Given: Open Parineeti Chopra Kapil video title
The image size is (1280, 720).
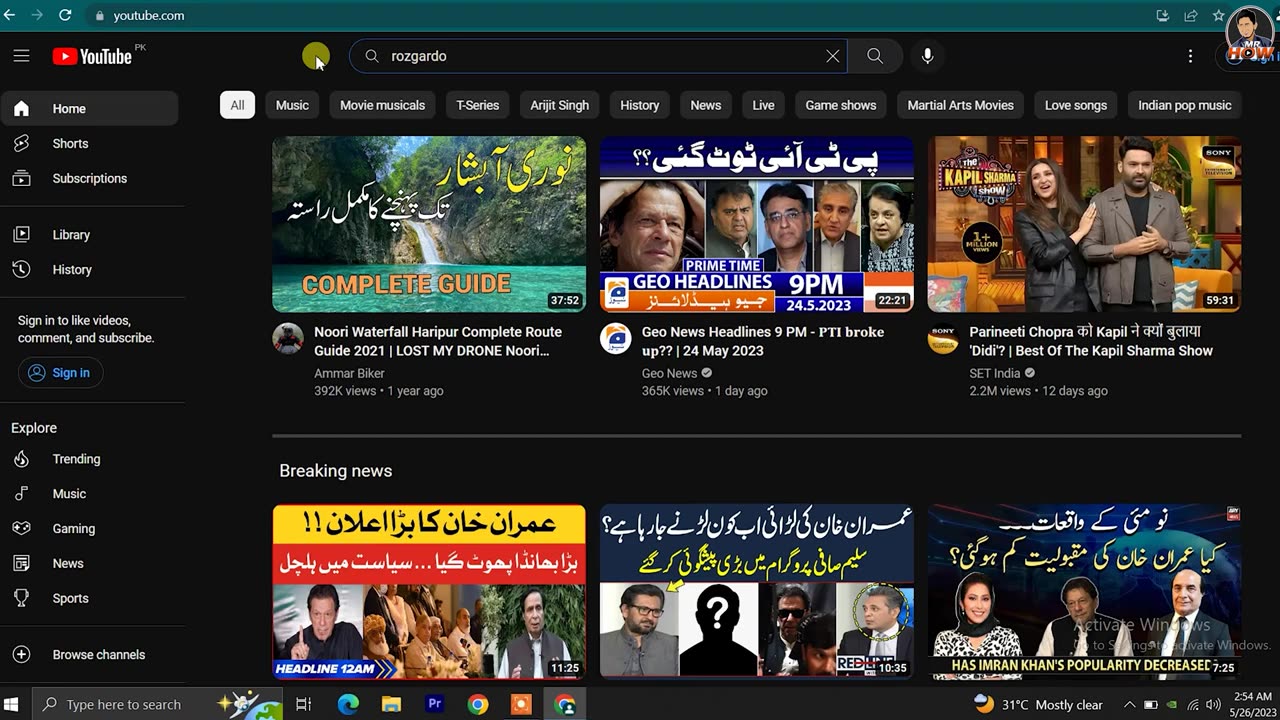Looking at the screenshot, I should coord(1091,341).
